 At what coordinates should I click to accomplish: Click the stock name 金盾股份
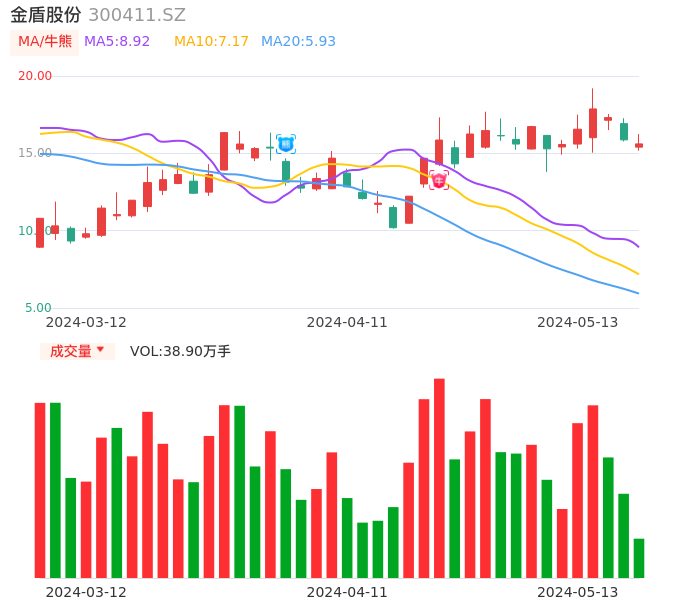(x=46, y=15)
